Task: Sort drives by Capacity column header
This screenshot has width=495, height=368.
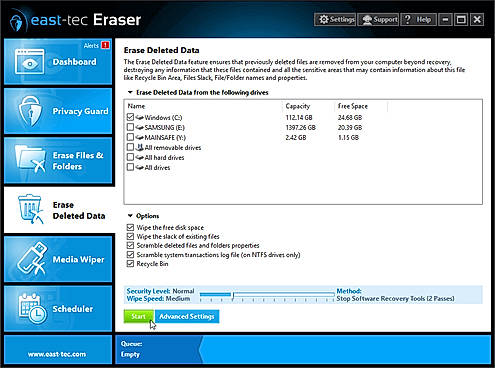Action: 298,106
